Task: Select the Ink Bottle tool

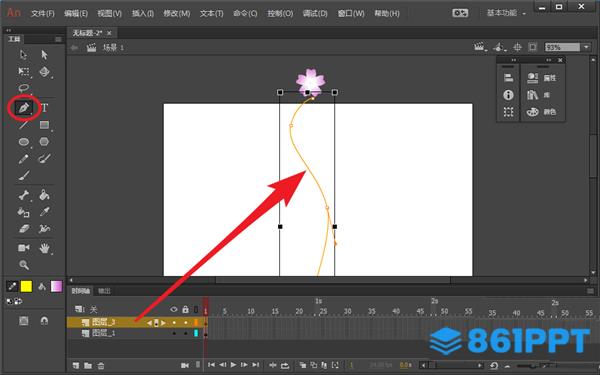Action: pos(24,212)
